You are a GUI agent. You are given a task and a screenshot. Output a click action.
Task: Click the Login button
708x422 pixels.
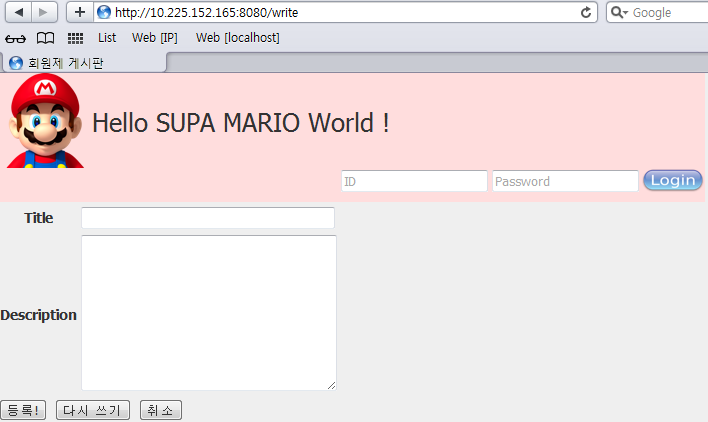pyautogui.click(x=673, y=180)
